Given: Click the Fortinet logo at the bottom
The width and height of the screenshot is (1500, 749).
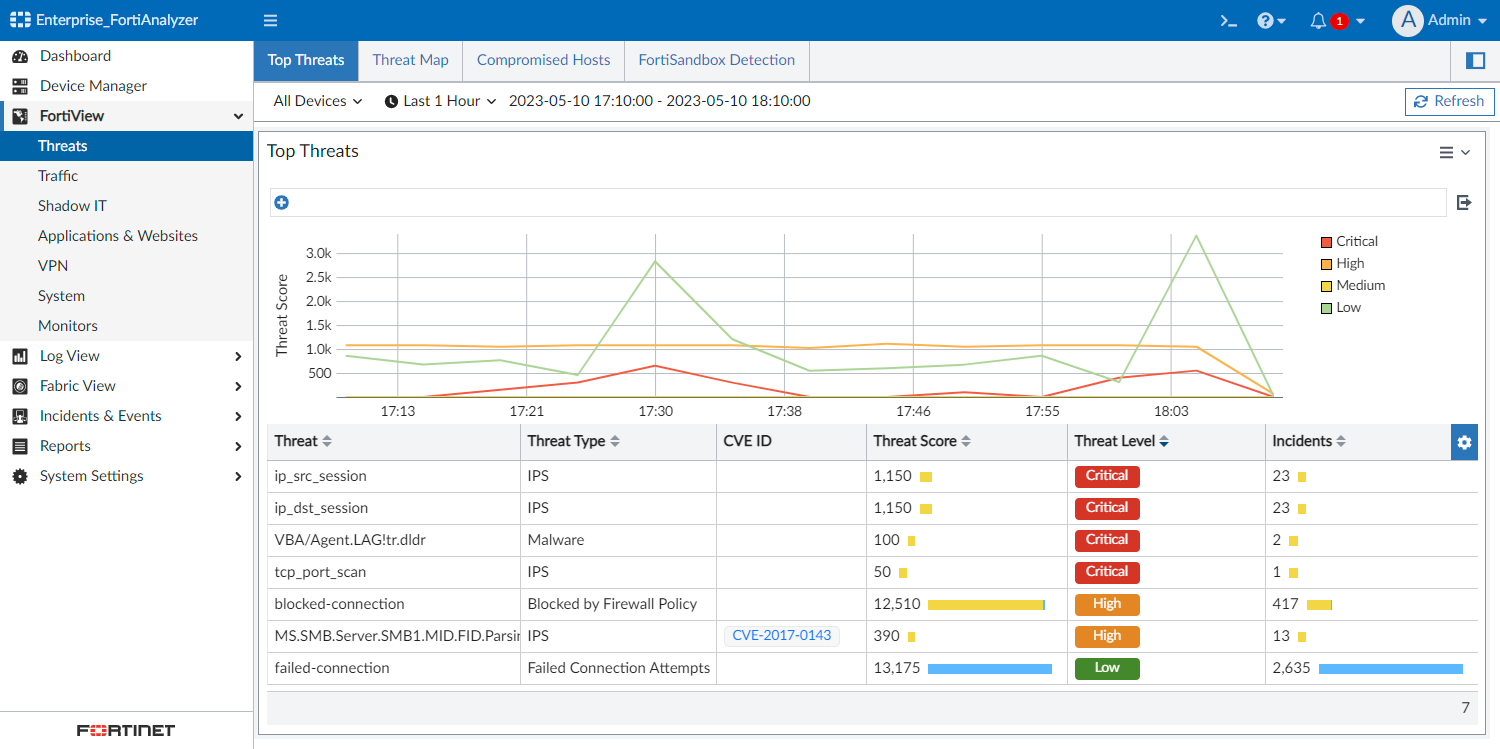Looking at the screenshot, I should tap(125, 730).
